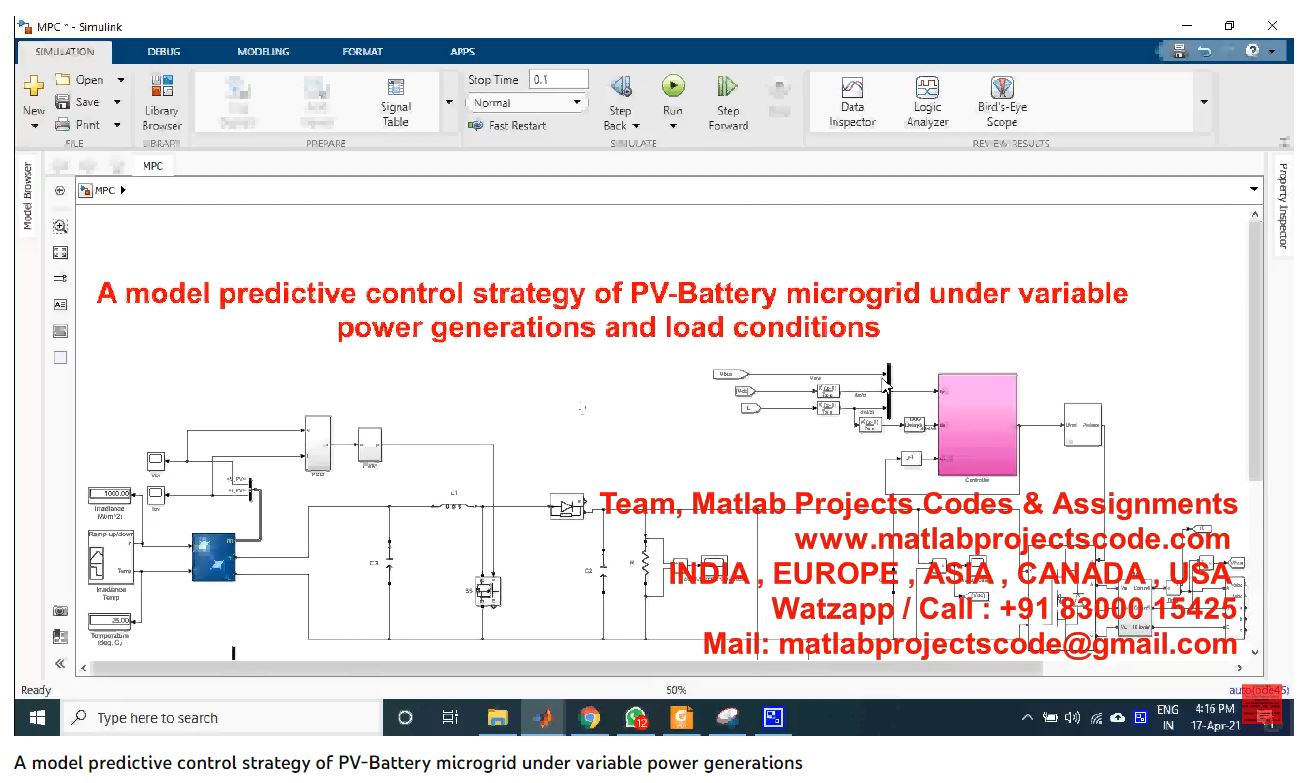Switch to the DEBUG ribbon tab

click(164, 51)
